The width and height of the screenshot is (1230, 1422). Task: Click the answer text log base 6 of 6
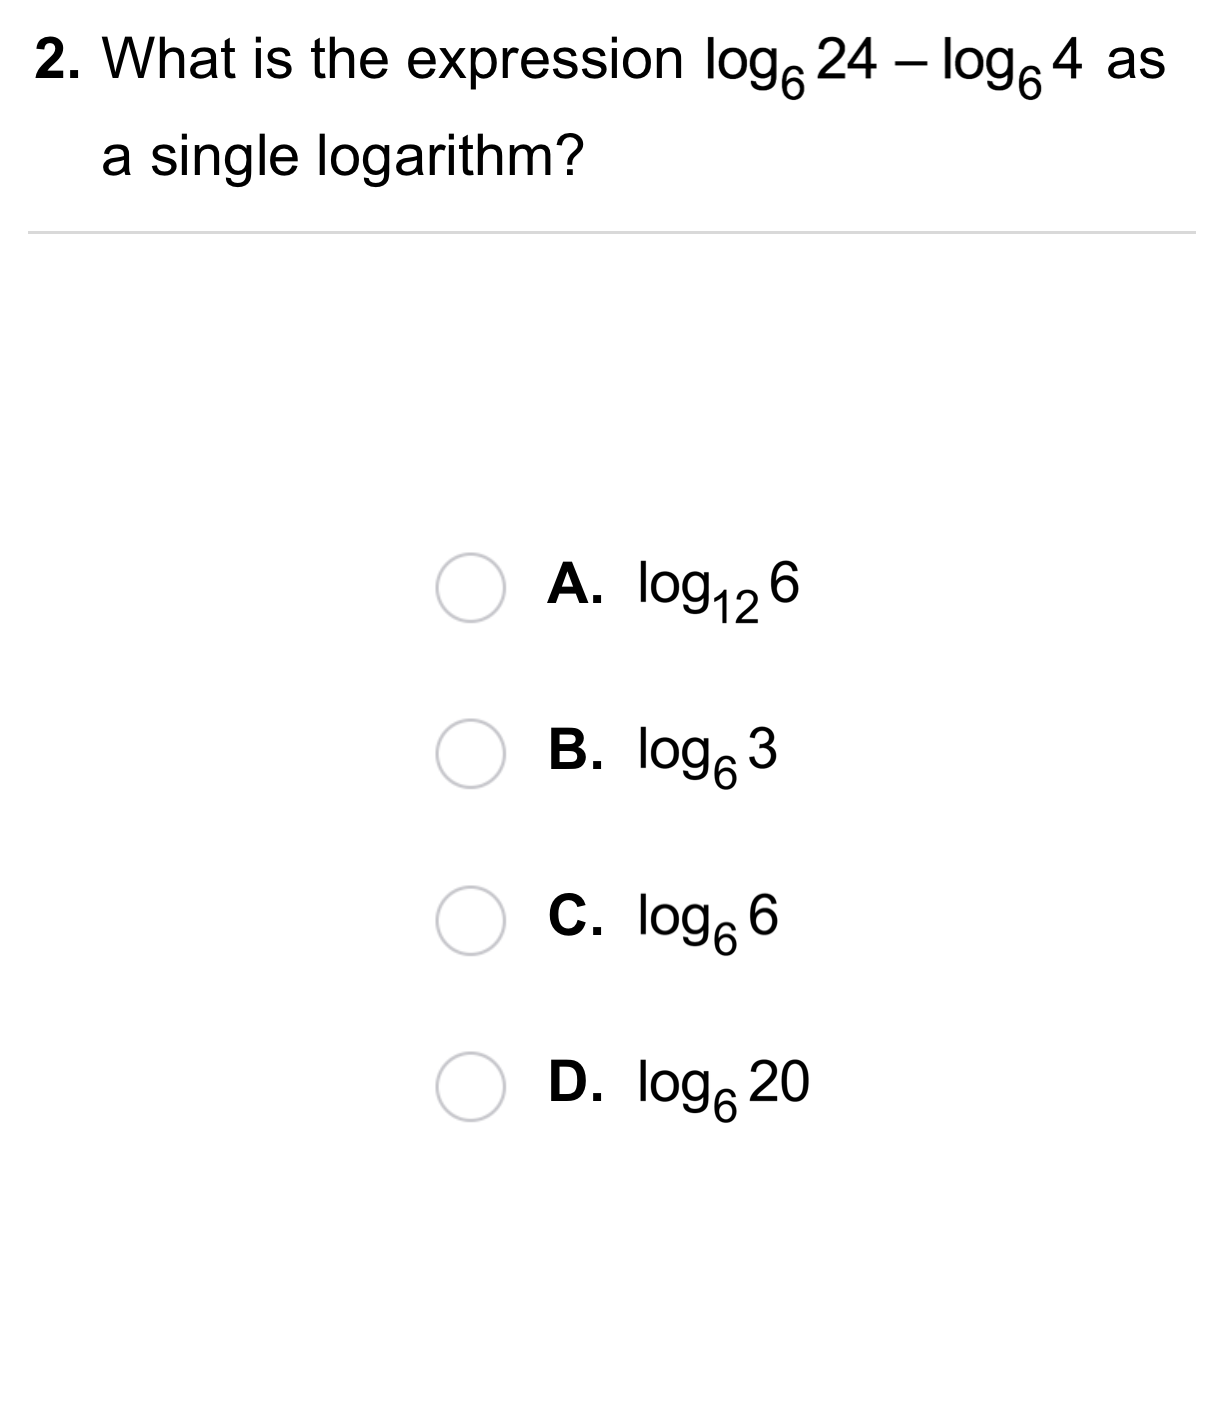(x=708, y=920)
